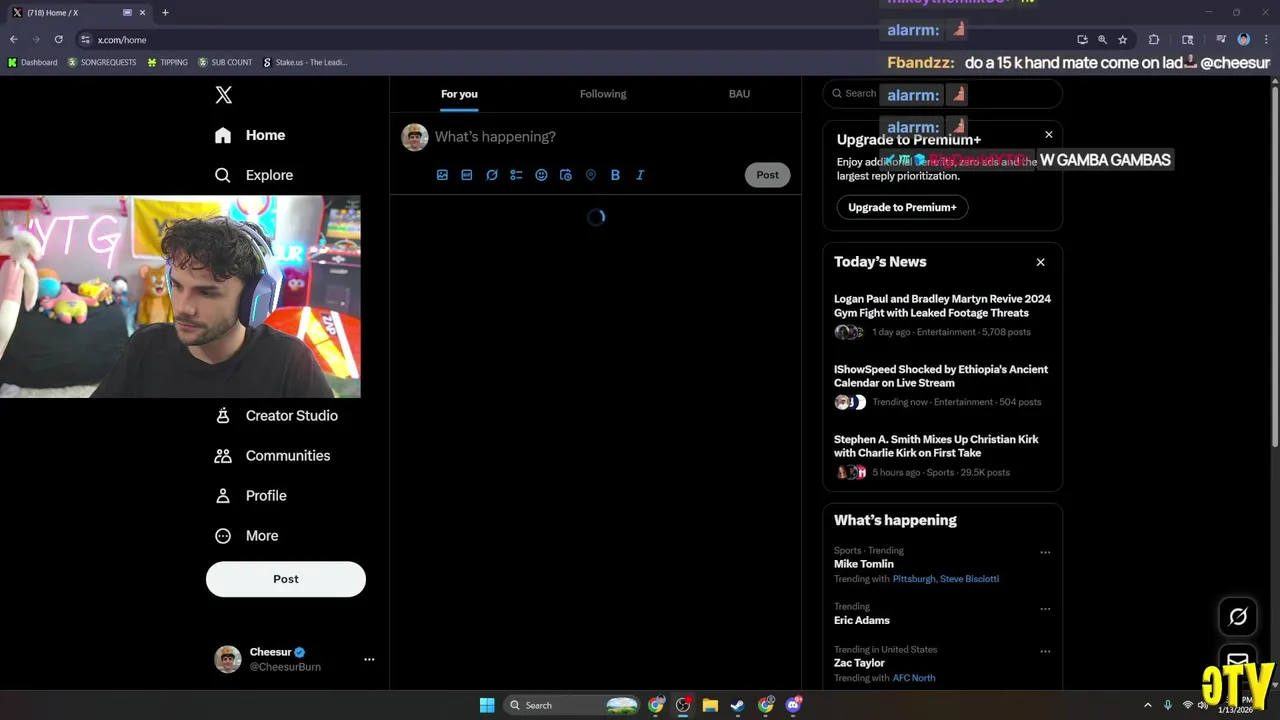Add a poll to the post
Image resolution: width=1280 pixels, height=720 pixels.
pyautogui.click(x=516, y=175)
